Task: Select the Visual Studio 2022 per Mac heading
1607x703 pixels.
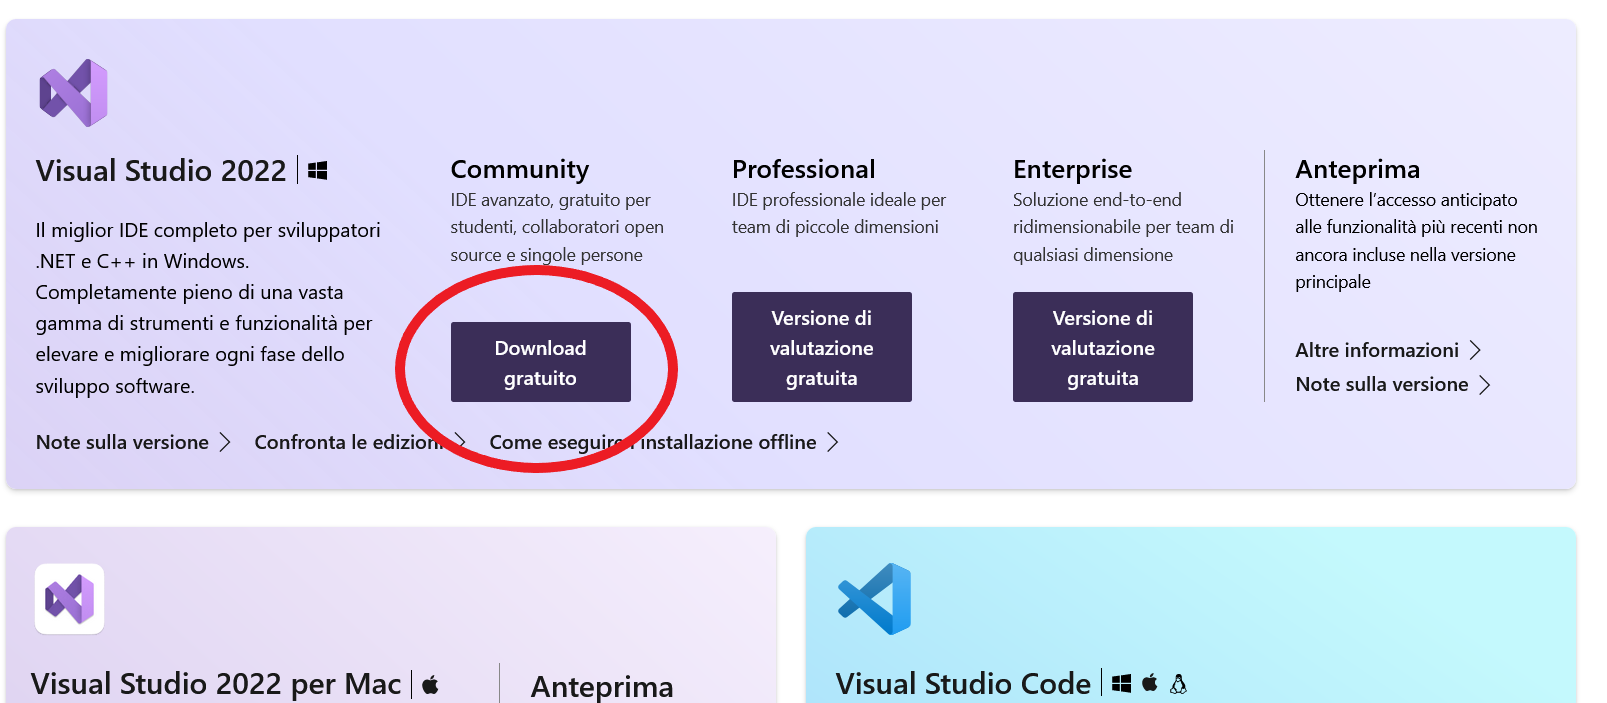Action: [x=216, y=684]
